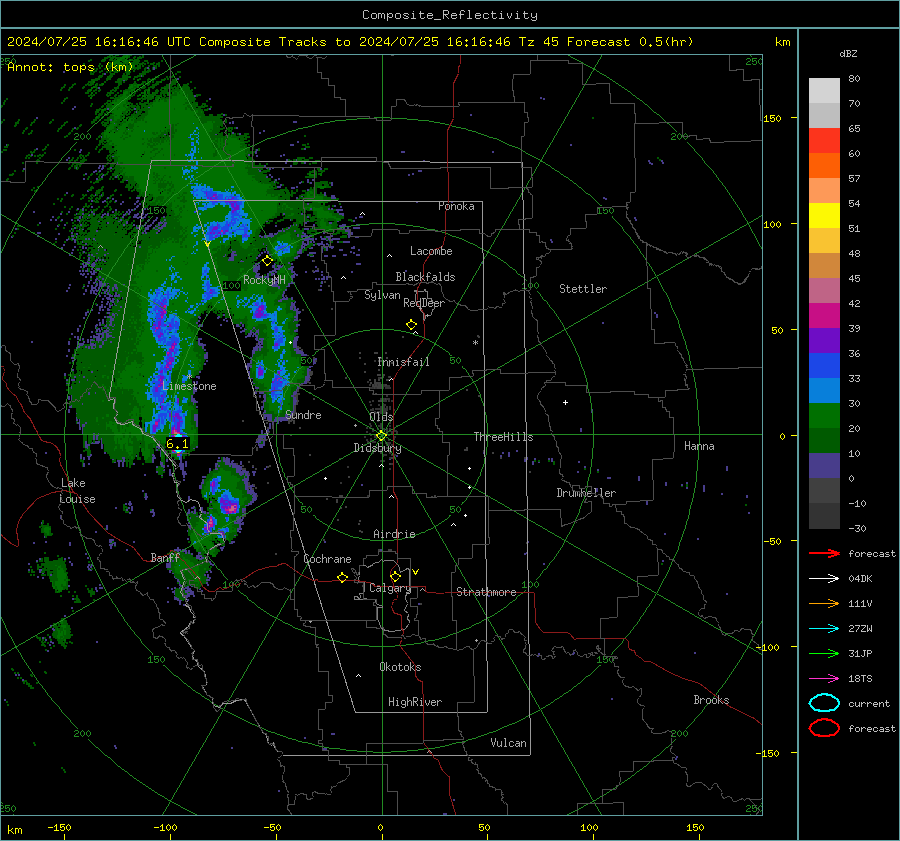Click the cyan current ellipse symbol
This screenshot has height=841, width=900.
tap(824, 703)
